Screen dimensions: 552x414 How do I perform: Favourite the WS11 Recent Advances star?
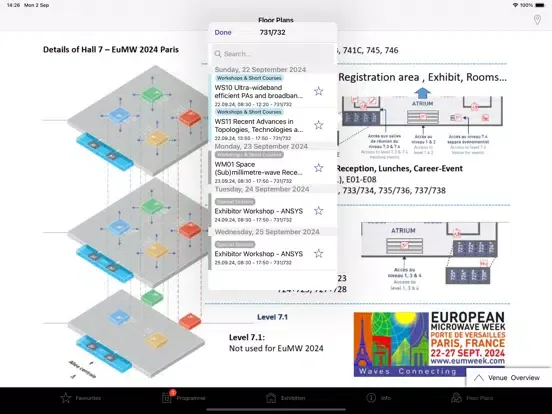pyautogui.click(x=319, y=125)
